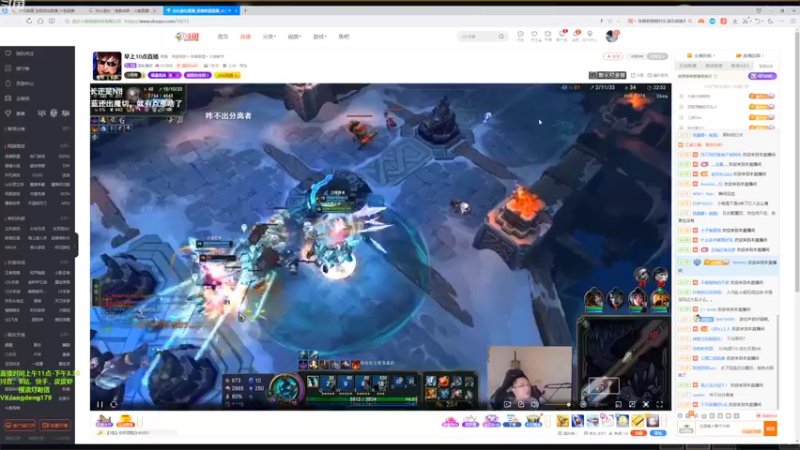Image resolution: width=800 pixels, height=450 pixels.
Task: Open the user avatar menu
Action: click(x=612, y=36)
